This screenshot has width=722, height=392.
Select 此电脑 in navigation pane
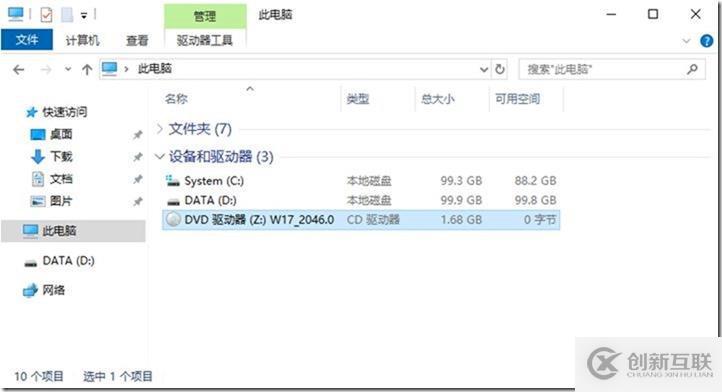74,231
